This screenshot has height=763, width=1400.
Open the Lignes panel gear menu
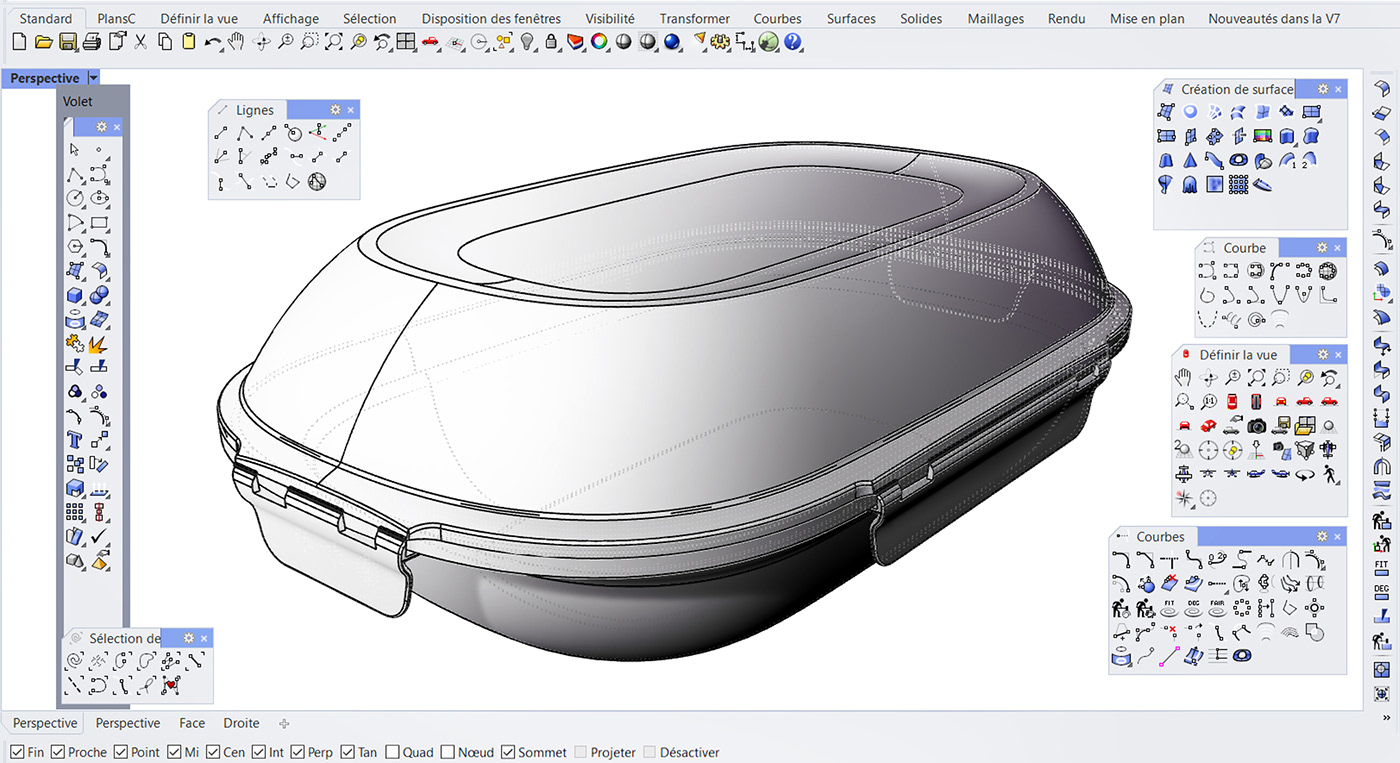coord(335,110)
